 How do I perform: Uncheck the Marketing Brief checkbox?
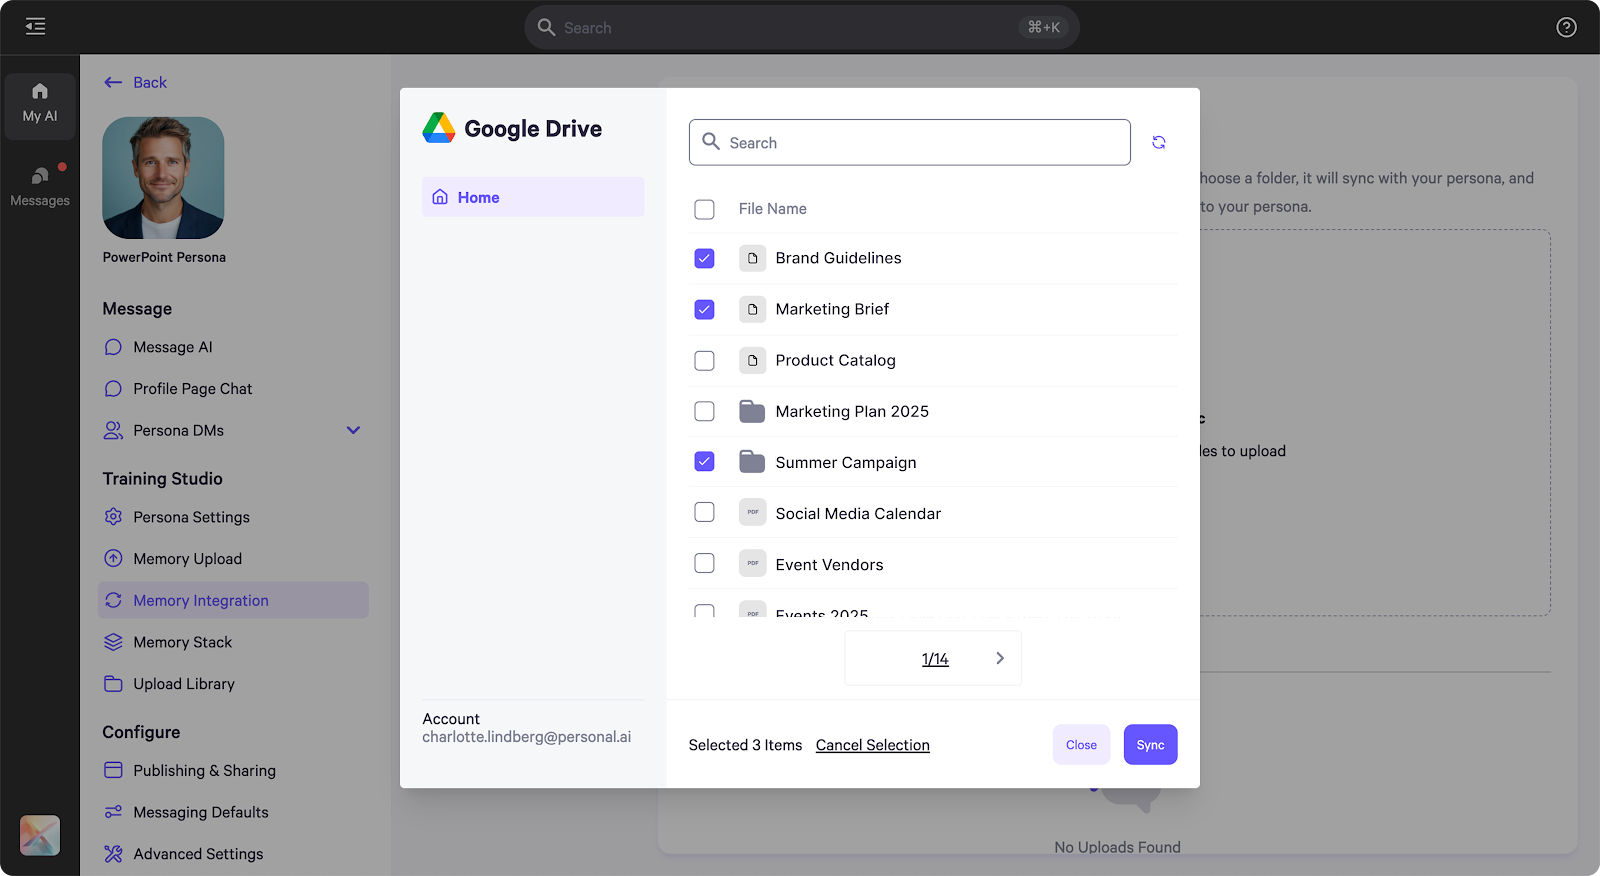(x=704, y=309)
